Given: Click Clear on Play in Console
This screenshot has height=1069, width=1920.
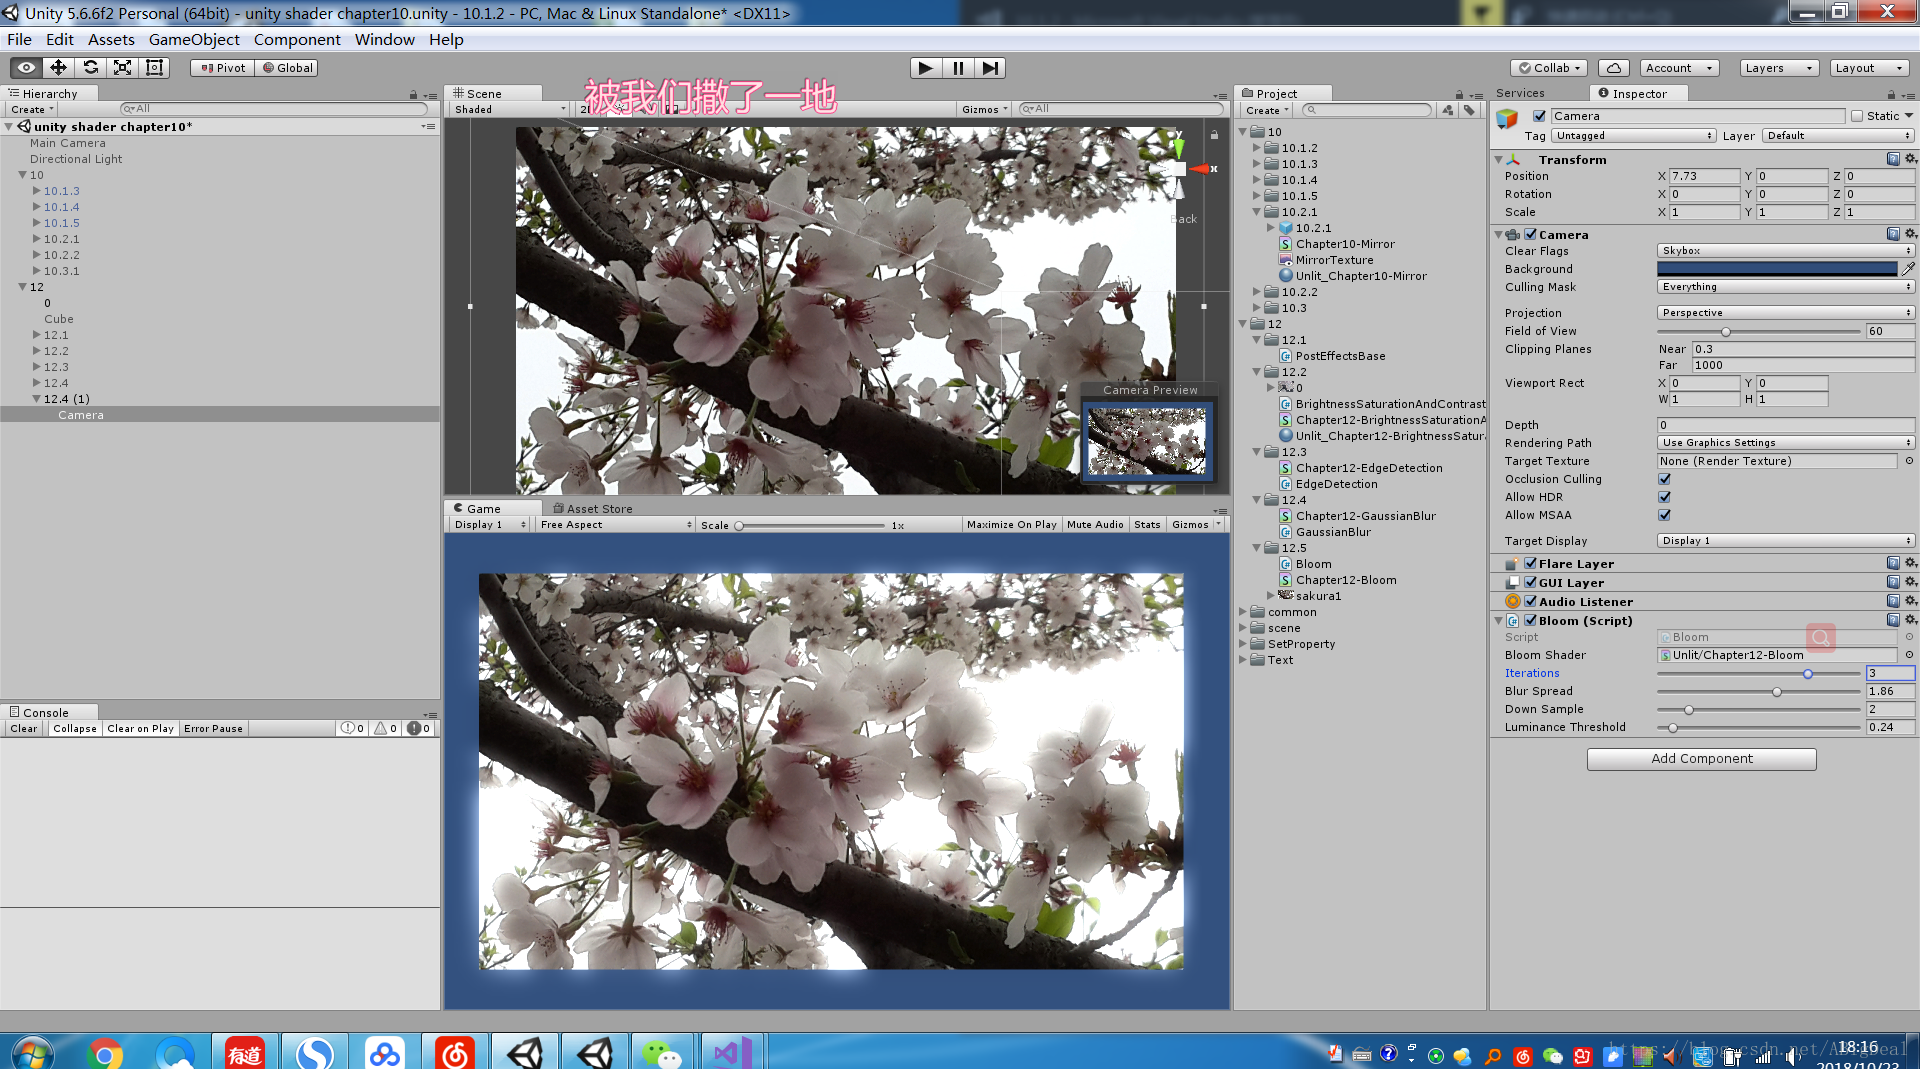Looking at the screenshot, I should 140,728.
